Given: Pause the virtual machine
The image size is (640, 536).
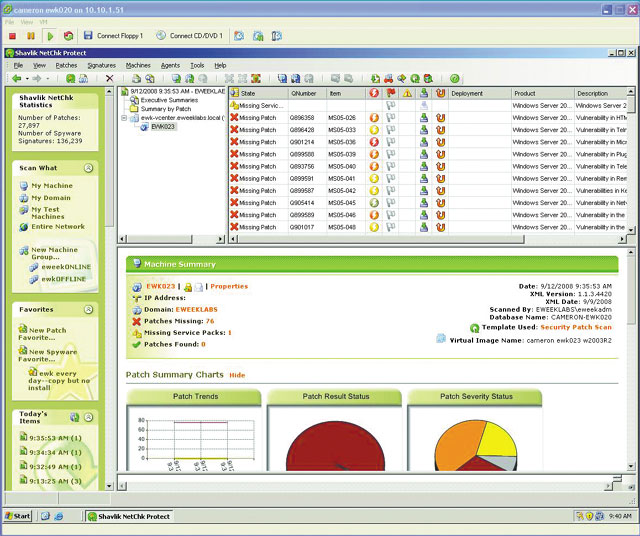Looking at the screenshot, I should 31,36.
